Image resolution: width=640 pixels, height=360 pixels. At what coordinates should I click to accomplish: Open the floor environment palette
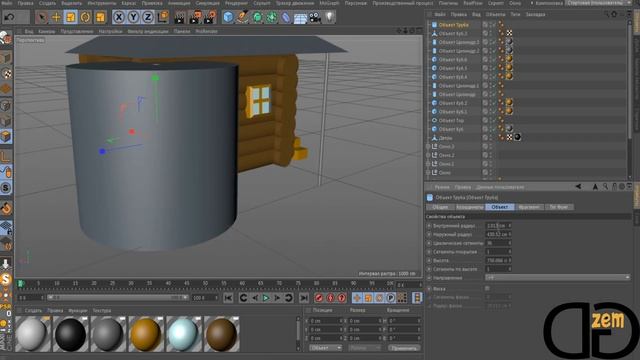tap(300, 17)
